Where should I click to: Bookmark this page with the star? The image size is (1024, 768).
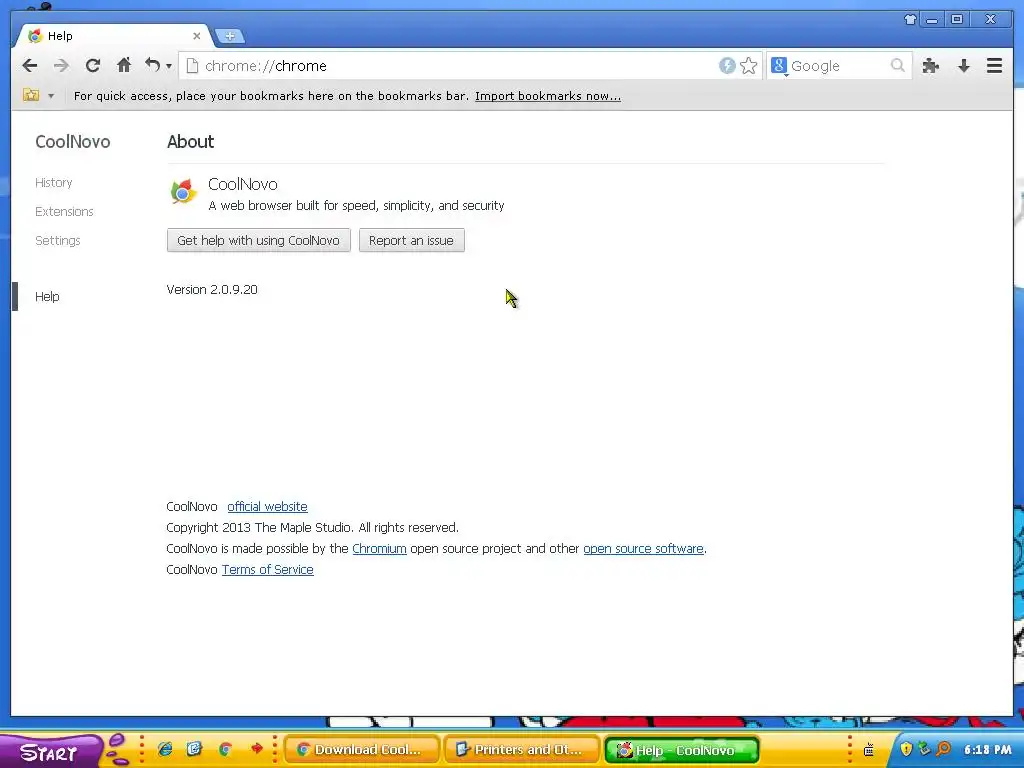748,65
